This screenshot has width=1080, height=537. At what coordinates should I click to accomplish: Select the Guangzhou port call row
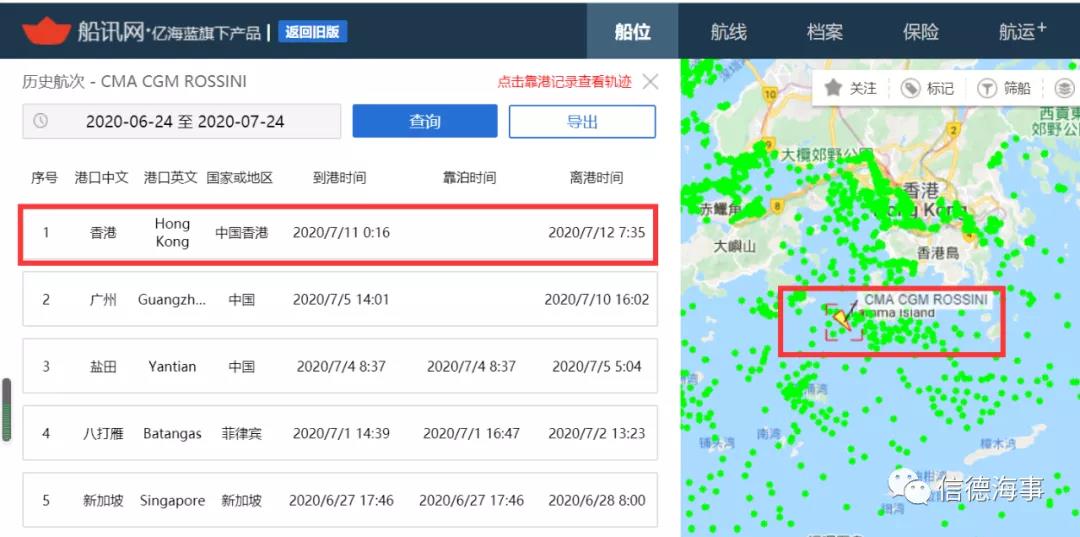coord(340,299)
